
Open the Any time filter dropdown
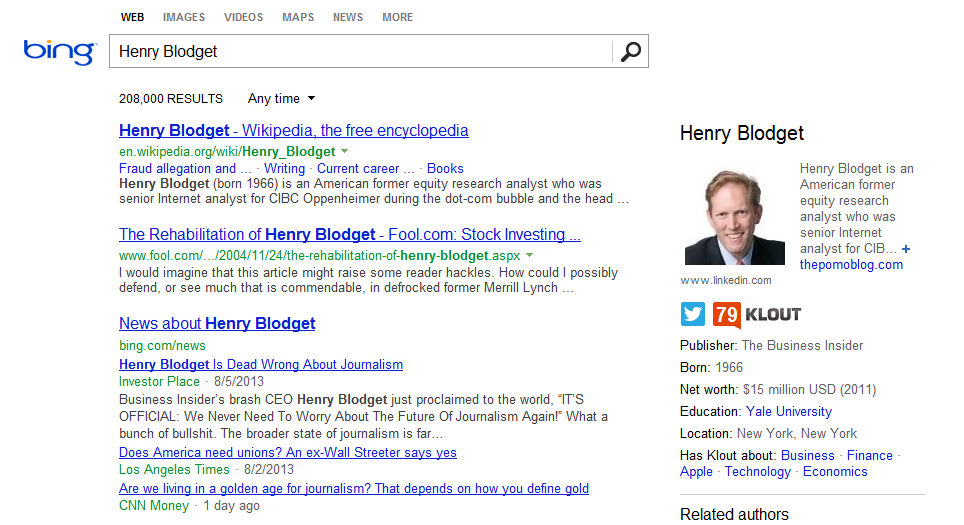tap(281, 99)
